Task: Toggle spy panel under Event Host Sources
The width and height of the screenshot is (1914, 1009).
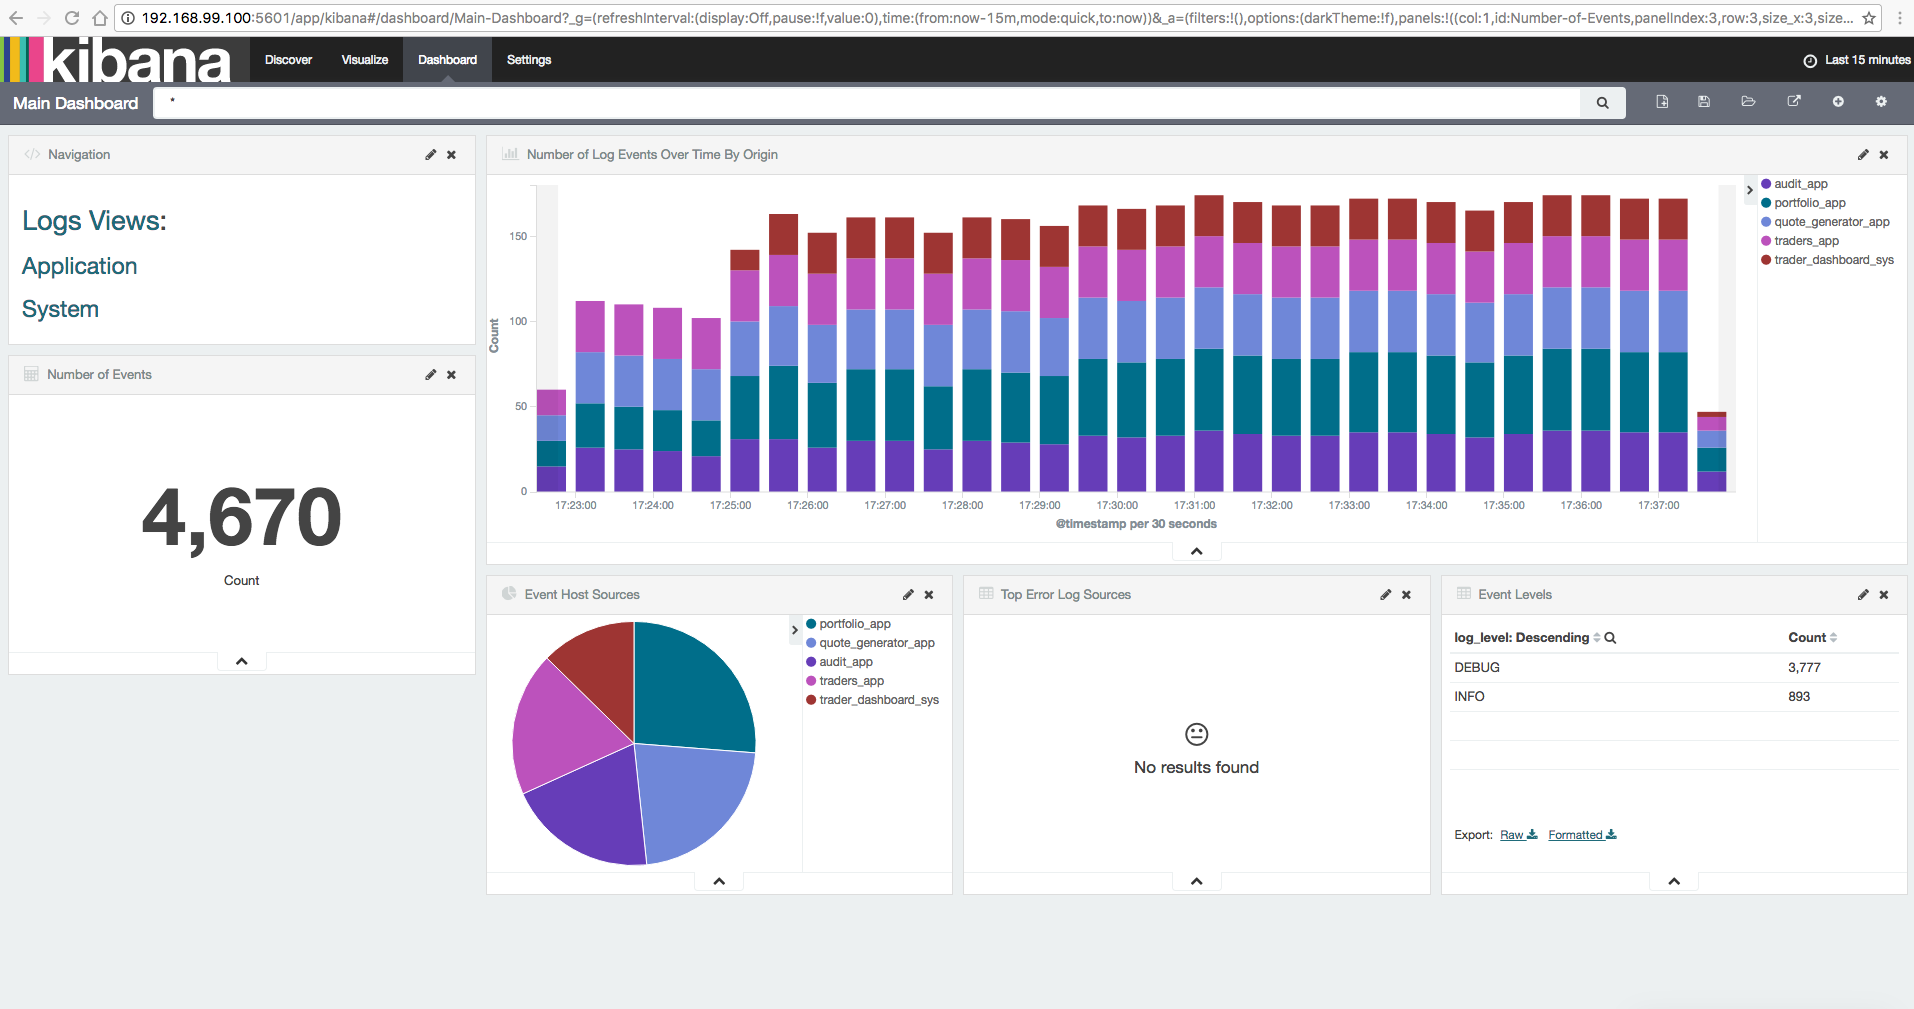Action: pyautogui.click(x=719, y=881)
